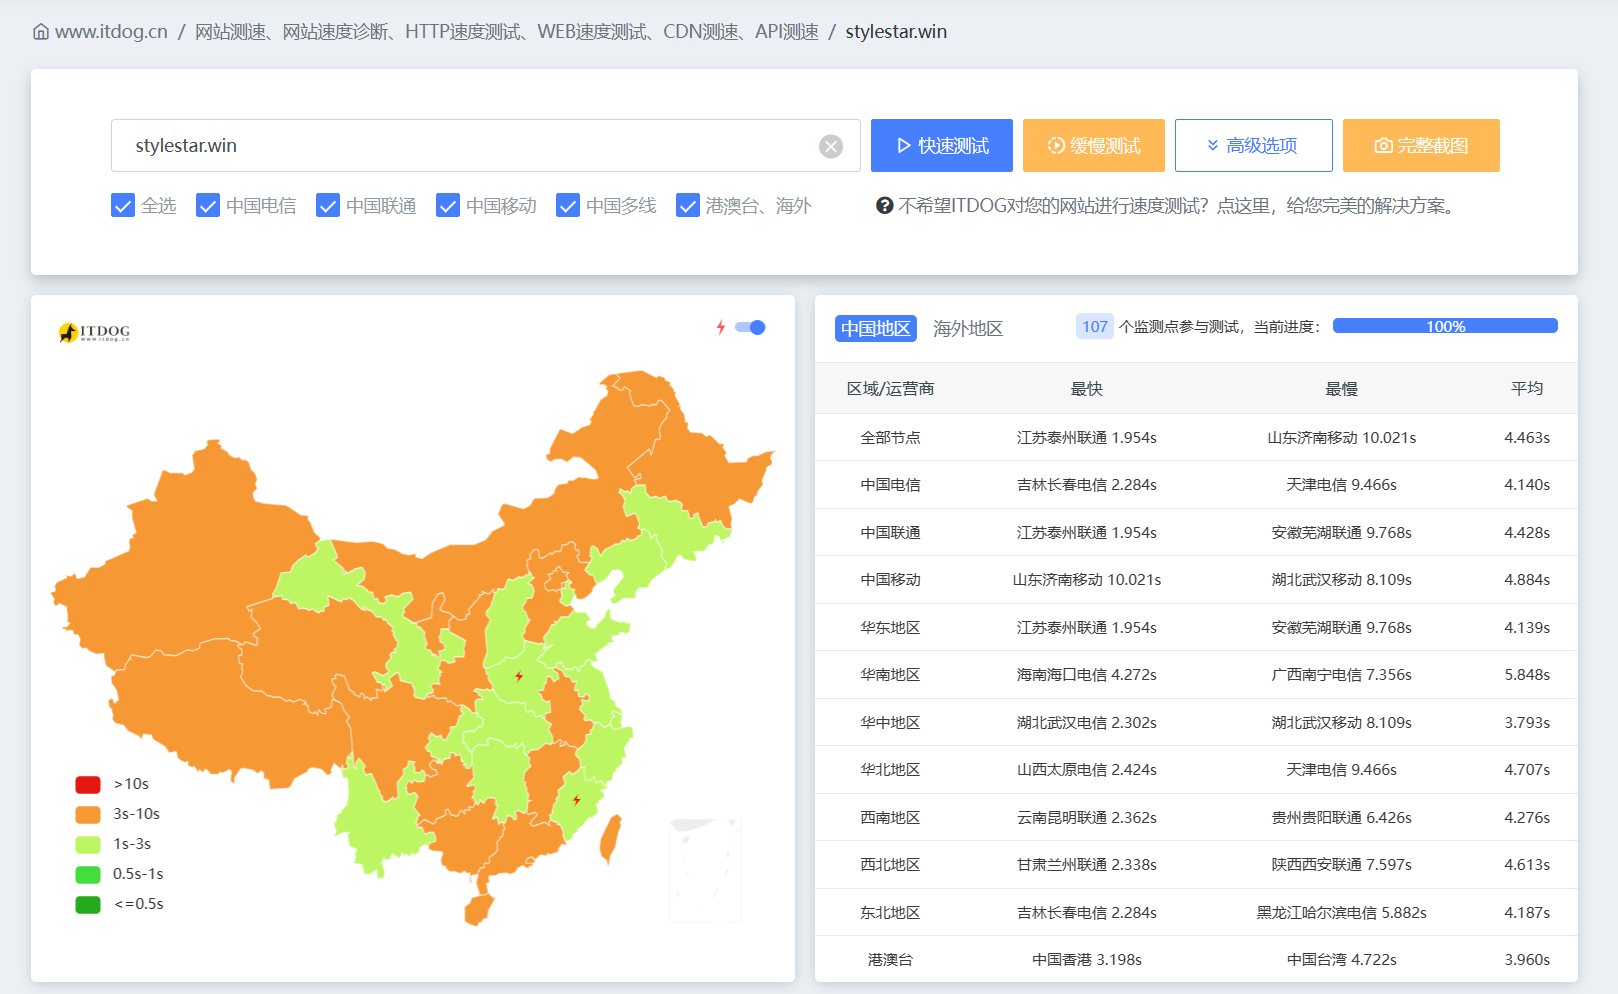Start the 快速测试 test
The height and width of the screenshot is (994, 1618).
[x=942, y=146]
